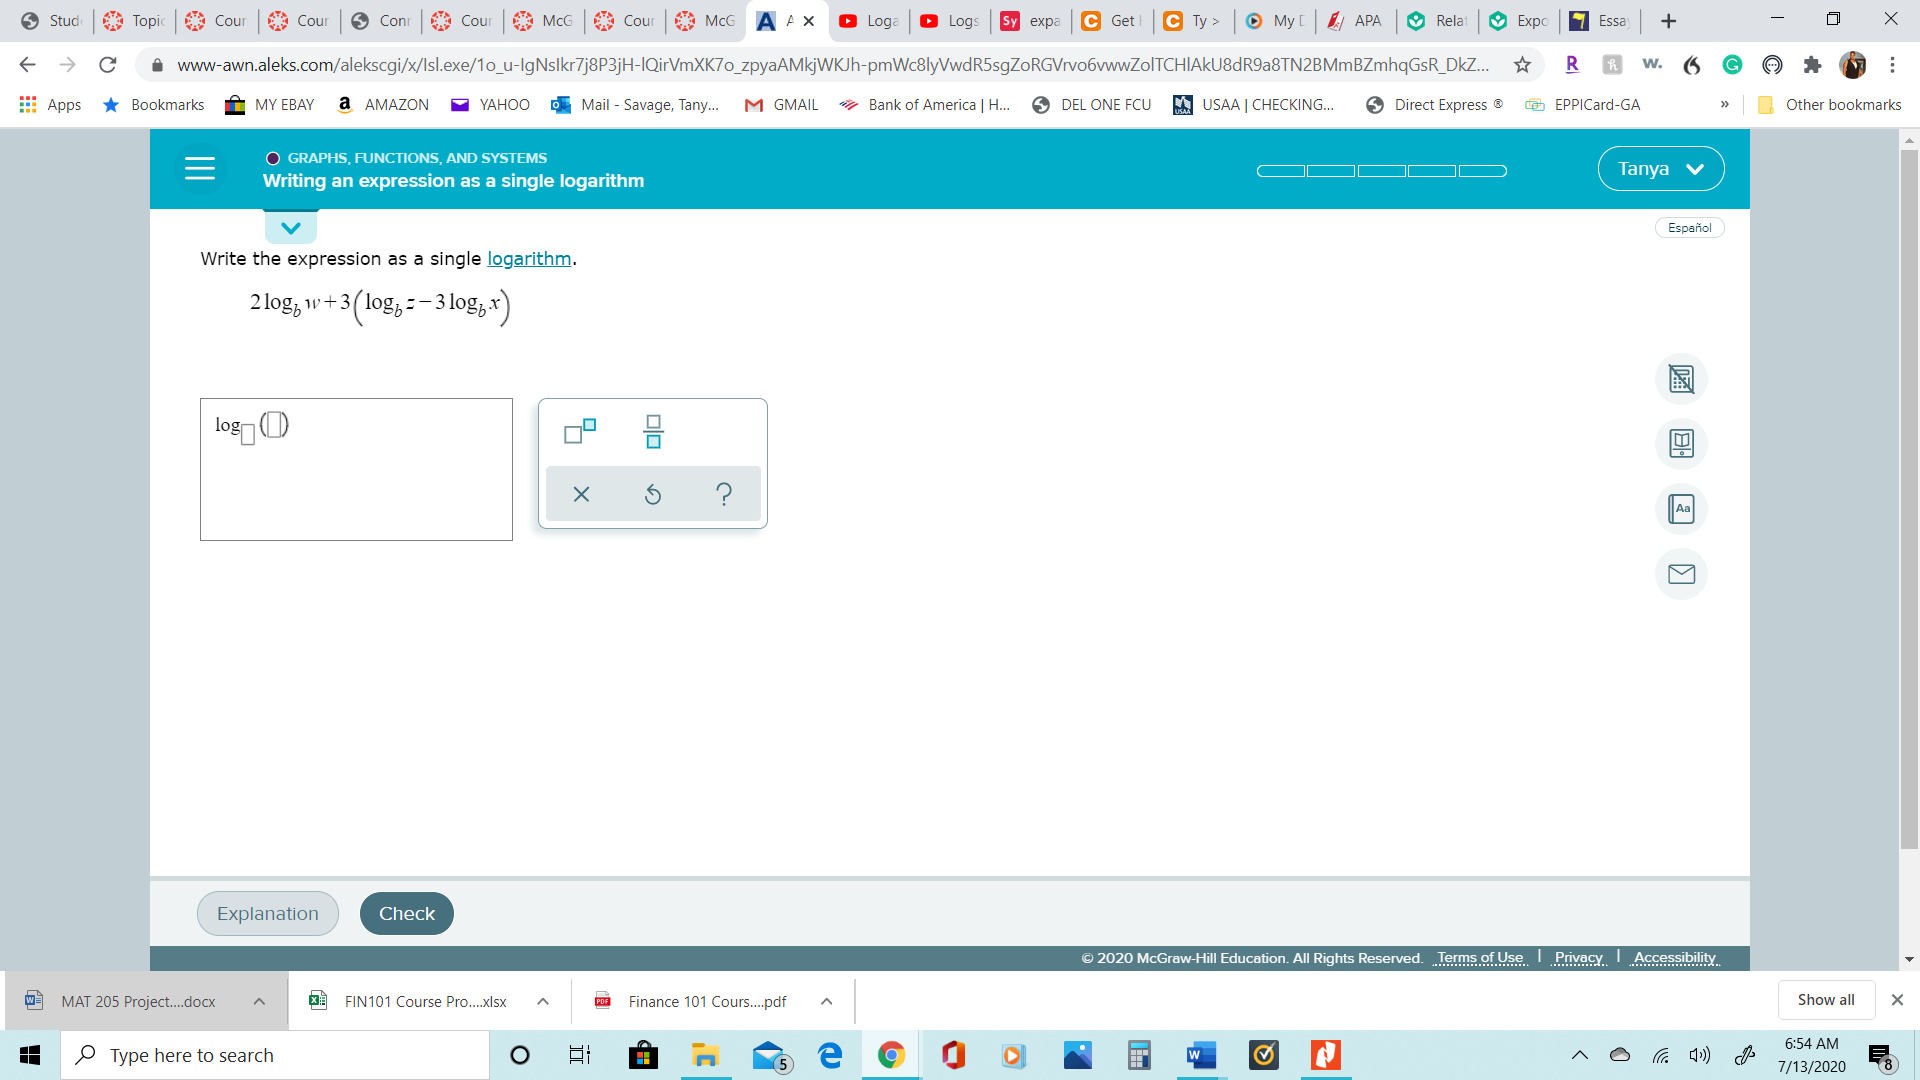Click the exponent template button
Viewport: 1920px width, 1080px height.
[x=580, y=431]
